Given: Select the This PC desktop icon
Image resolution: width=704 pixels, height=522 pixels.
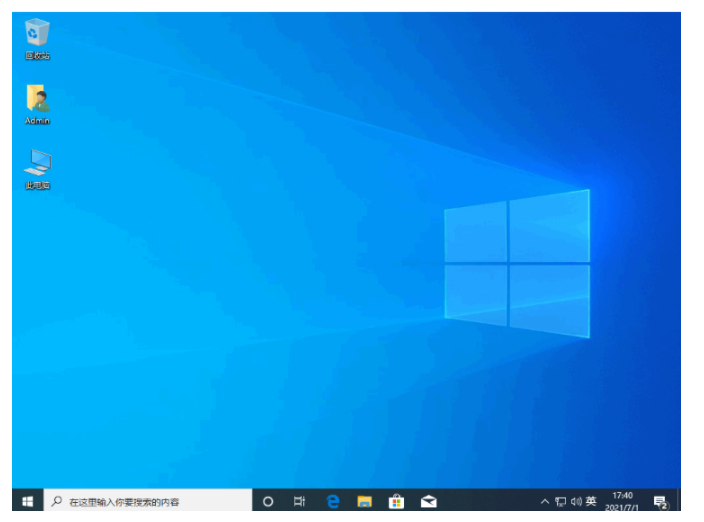Looking at the screenshot, I should click(x=37, y=164).
